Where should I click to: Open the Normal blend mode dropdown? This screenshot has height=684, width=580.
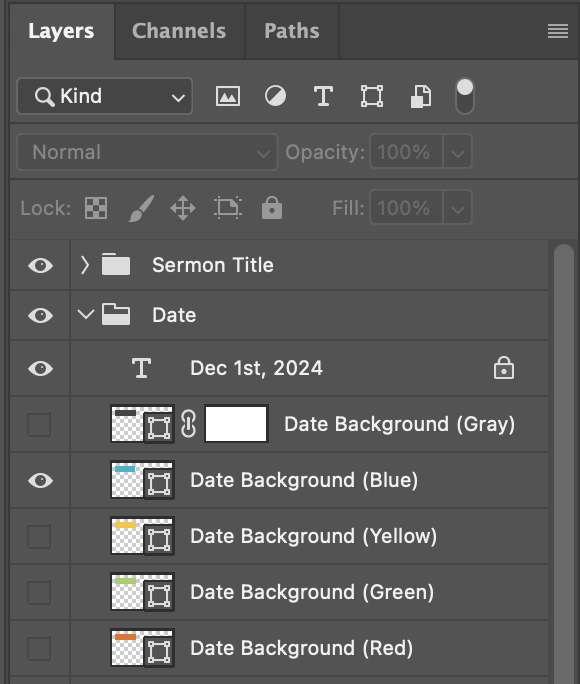click(147, 152)
